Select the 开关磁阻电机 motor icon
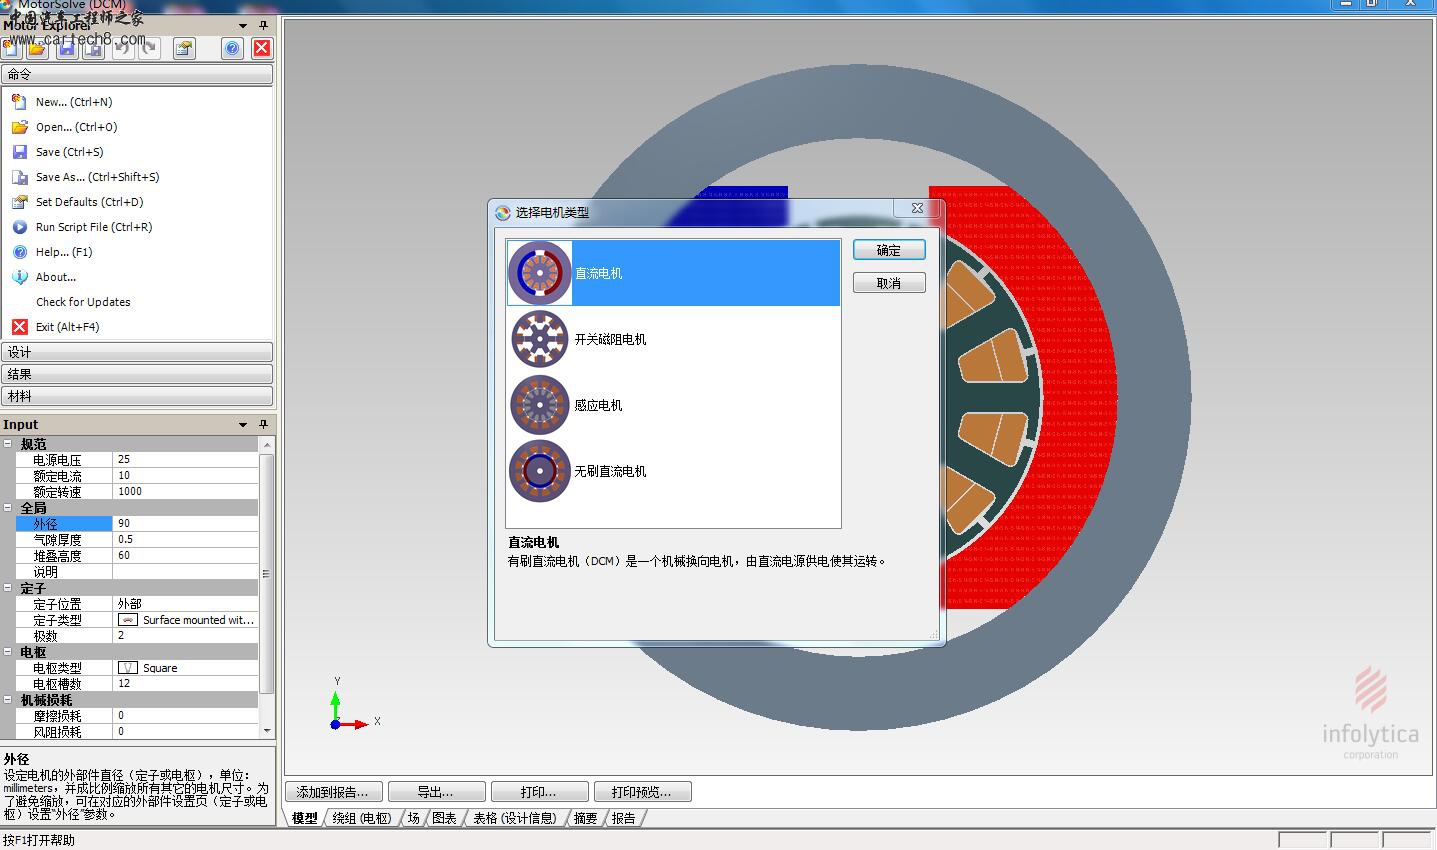The height and width of the screenshot is (850, 1437). point(540,339)
